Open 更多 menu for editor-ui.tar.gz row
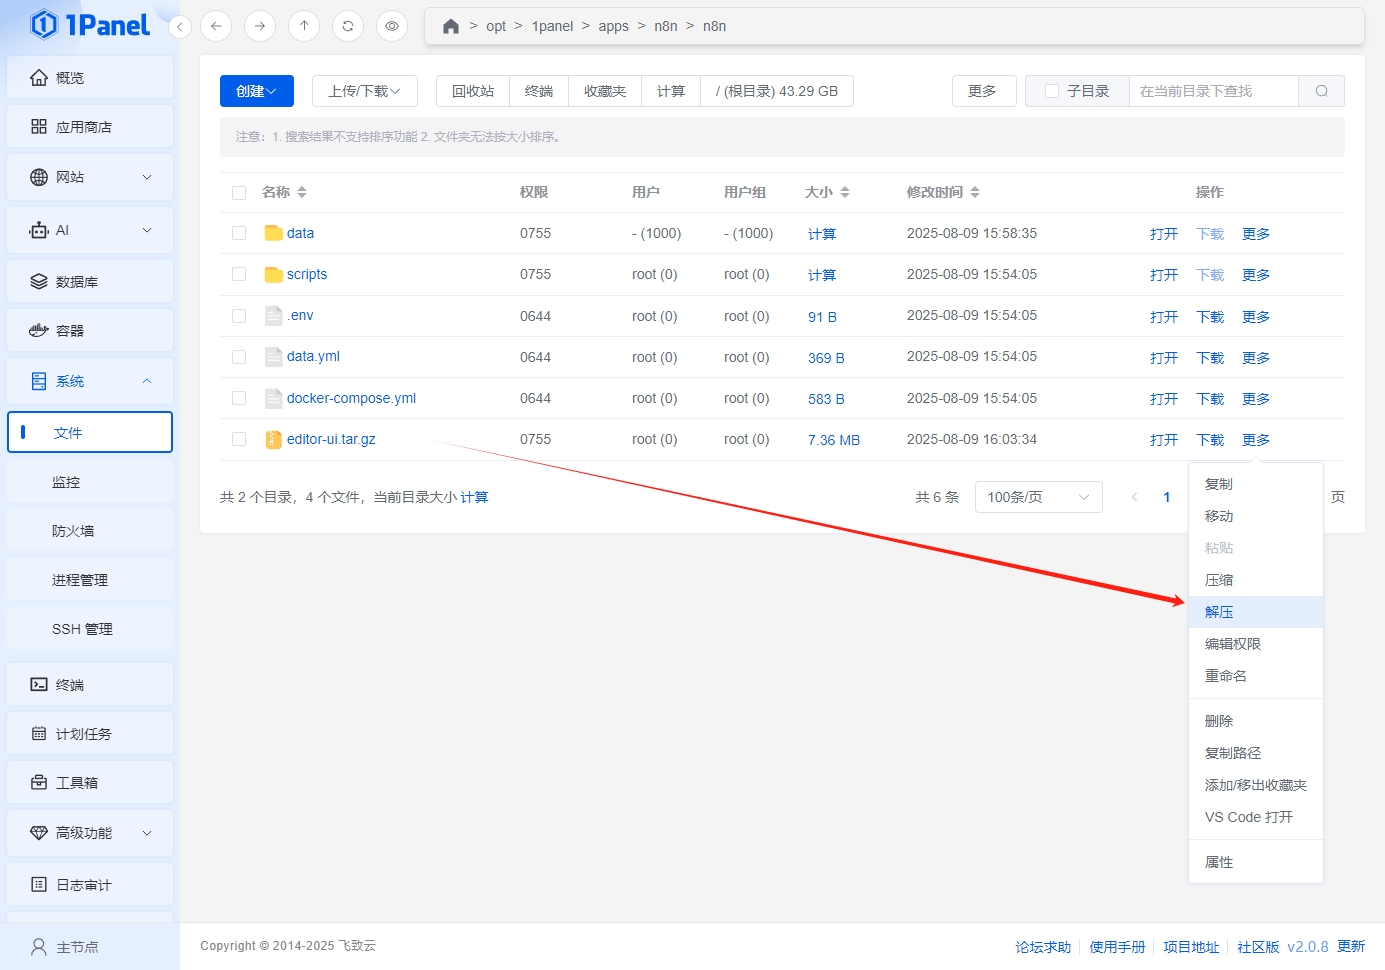Viewport: 1385px width, 970px height. click(1256, 440)
